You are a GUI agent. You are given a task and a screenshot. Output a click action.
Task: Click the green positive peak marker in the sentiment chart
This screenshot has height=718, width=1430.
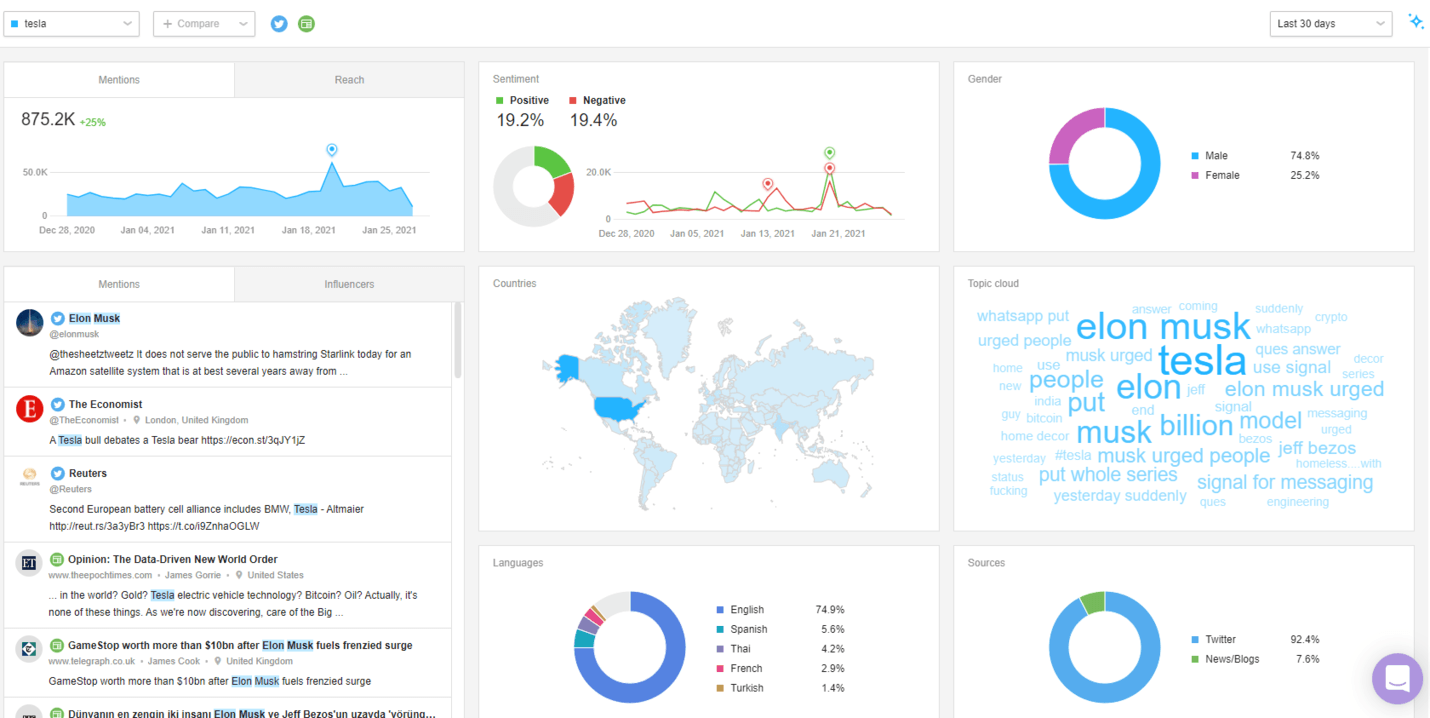[x=829, y=153]
